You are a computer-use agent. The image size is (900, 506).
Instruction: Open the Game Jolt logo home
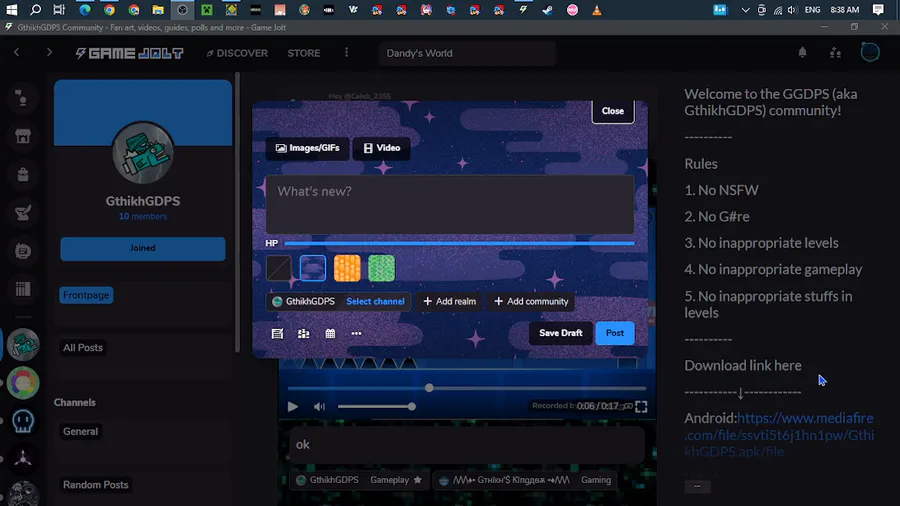coord(129,53)
